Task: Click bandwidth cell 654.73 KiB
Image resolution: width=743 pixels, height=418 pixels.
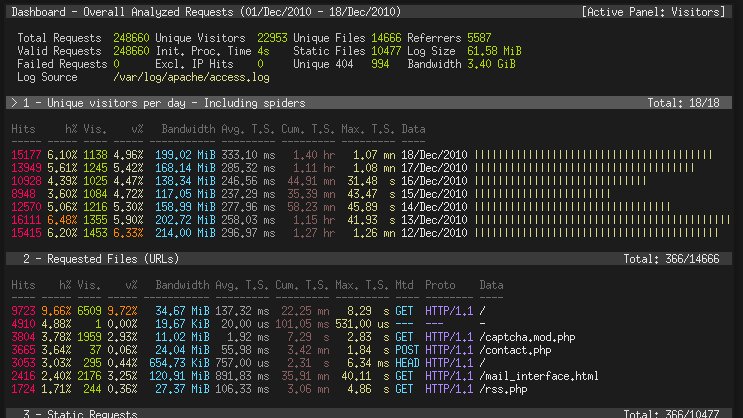Action: pos(179,363)
